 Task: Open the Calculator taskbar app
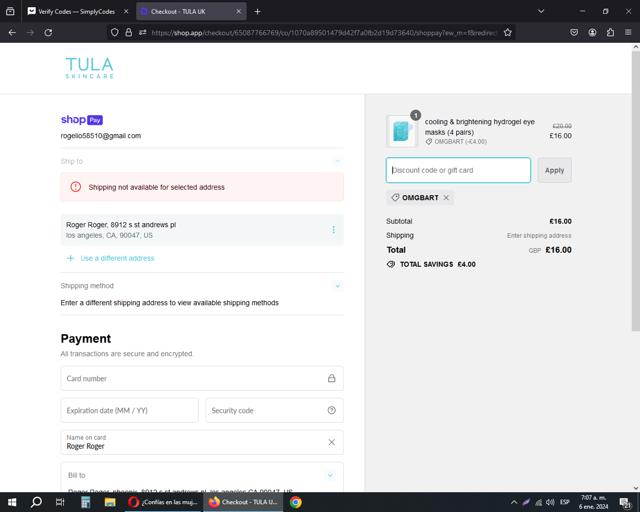click(x=85, y=502)
